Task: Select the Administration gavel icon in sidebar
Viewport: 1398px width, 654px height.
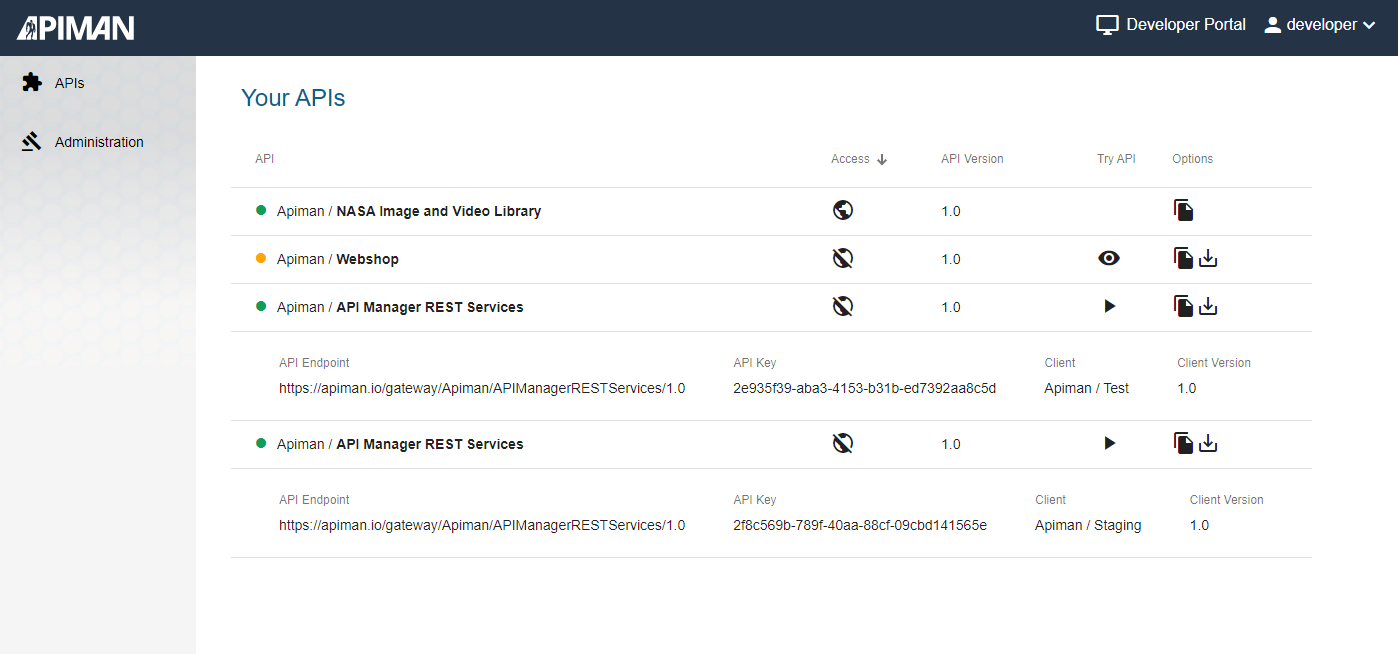Action: point(32,141)
